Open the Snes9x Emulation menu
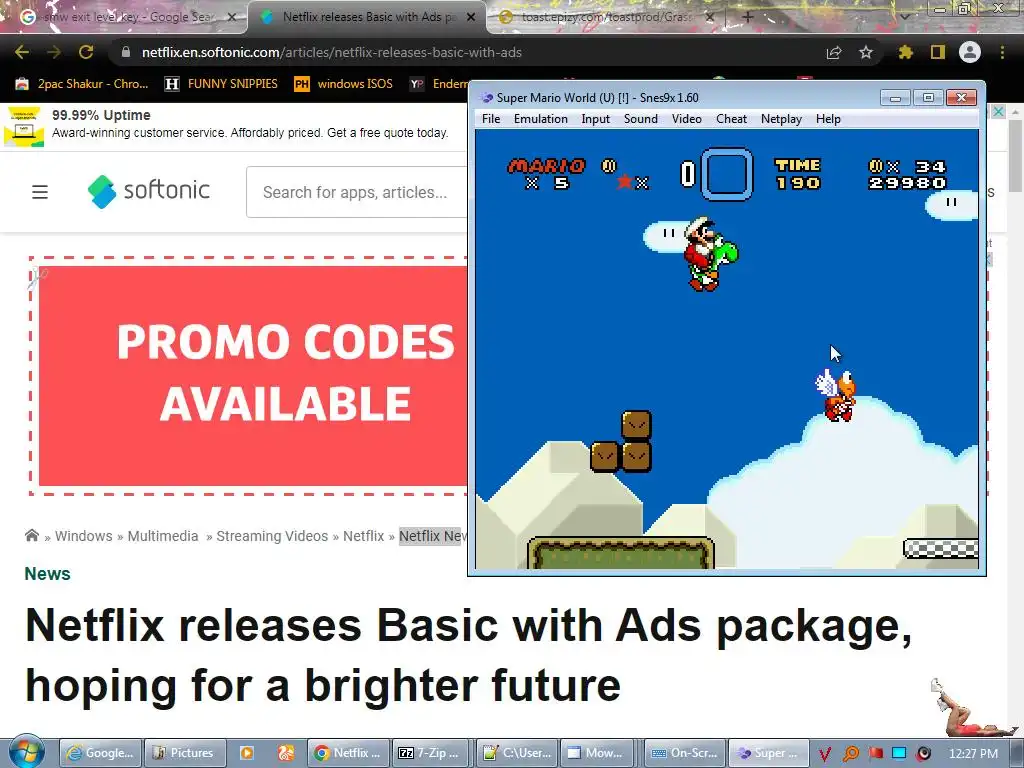The height and width of the screenshot is (768, 1024). (x=540, y=119)
